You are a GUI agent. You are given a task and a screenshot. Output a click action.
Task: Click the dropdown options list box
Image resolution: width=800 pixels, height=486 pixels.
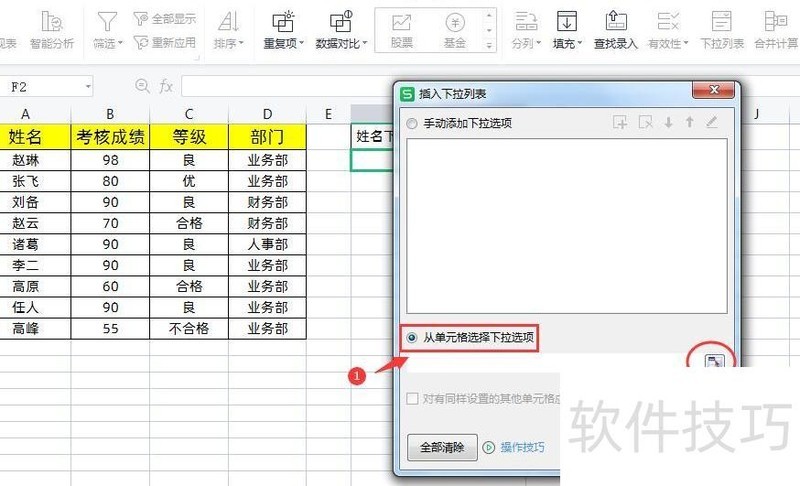567,226
